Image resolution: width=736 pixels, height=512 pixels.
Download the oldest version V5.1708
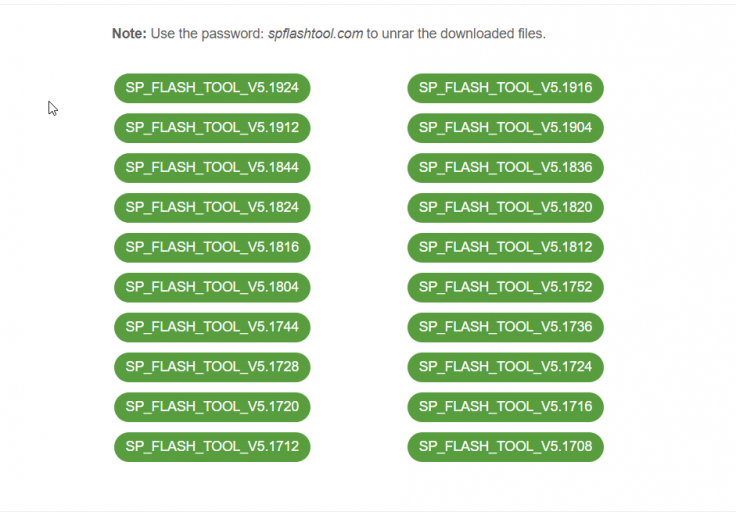[505, 446]
